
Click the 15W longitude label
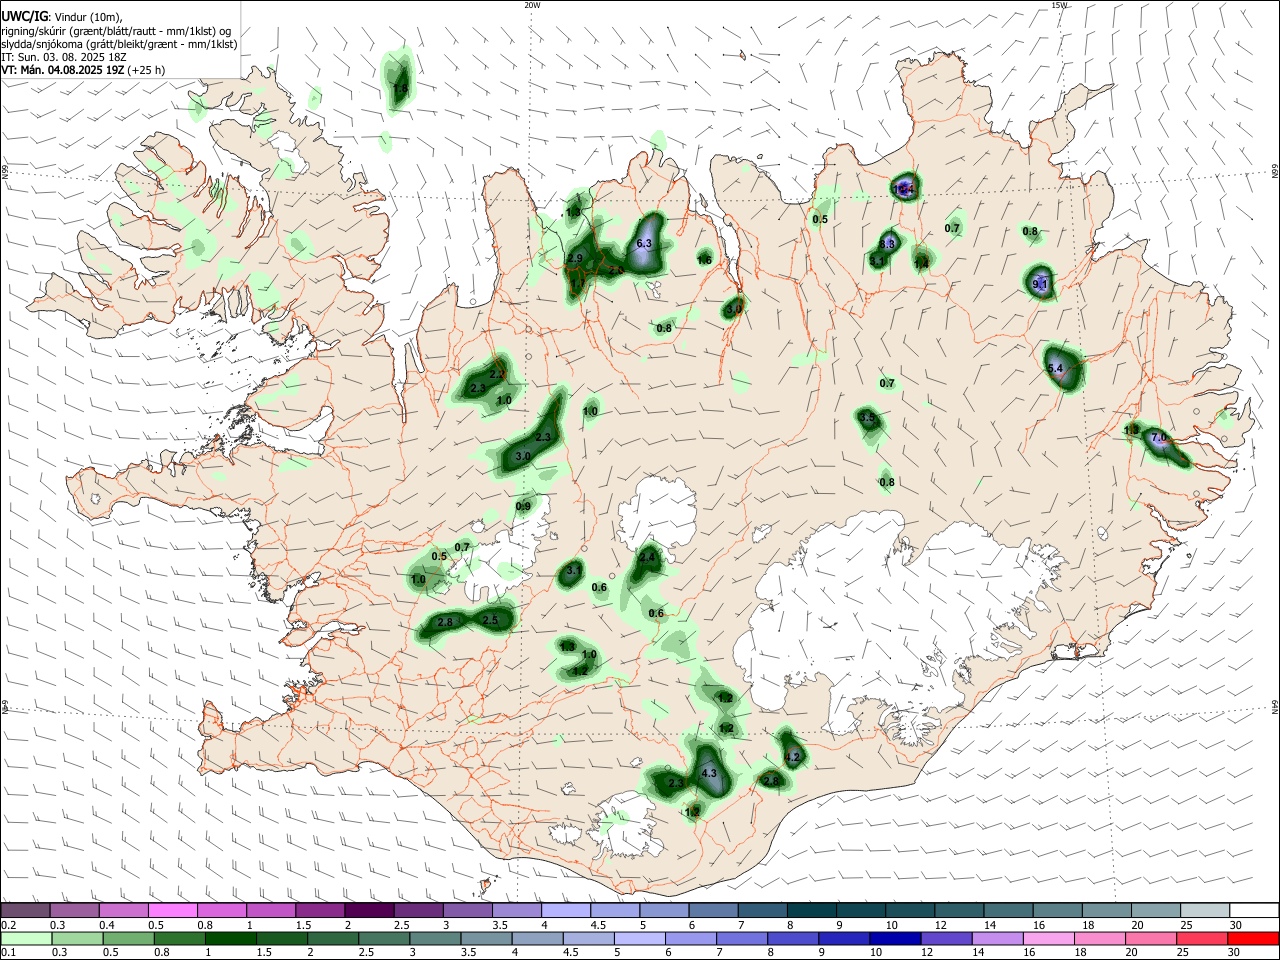(x=1059, y=5)
